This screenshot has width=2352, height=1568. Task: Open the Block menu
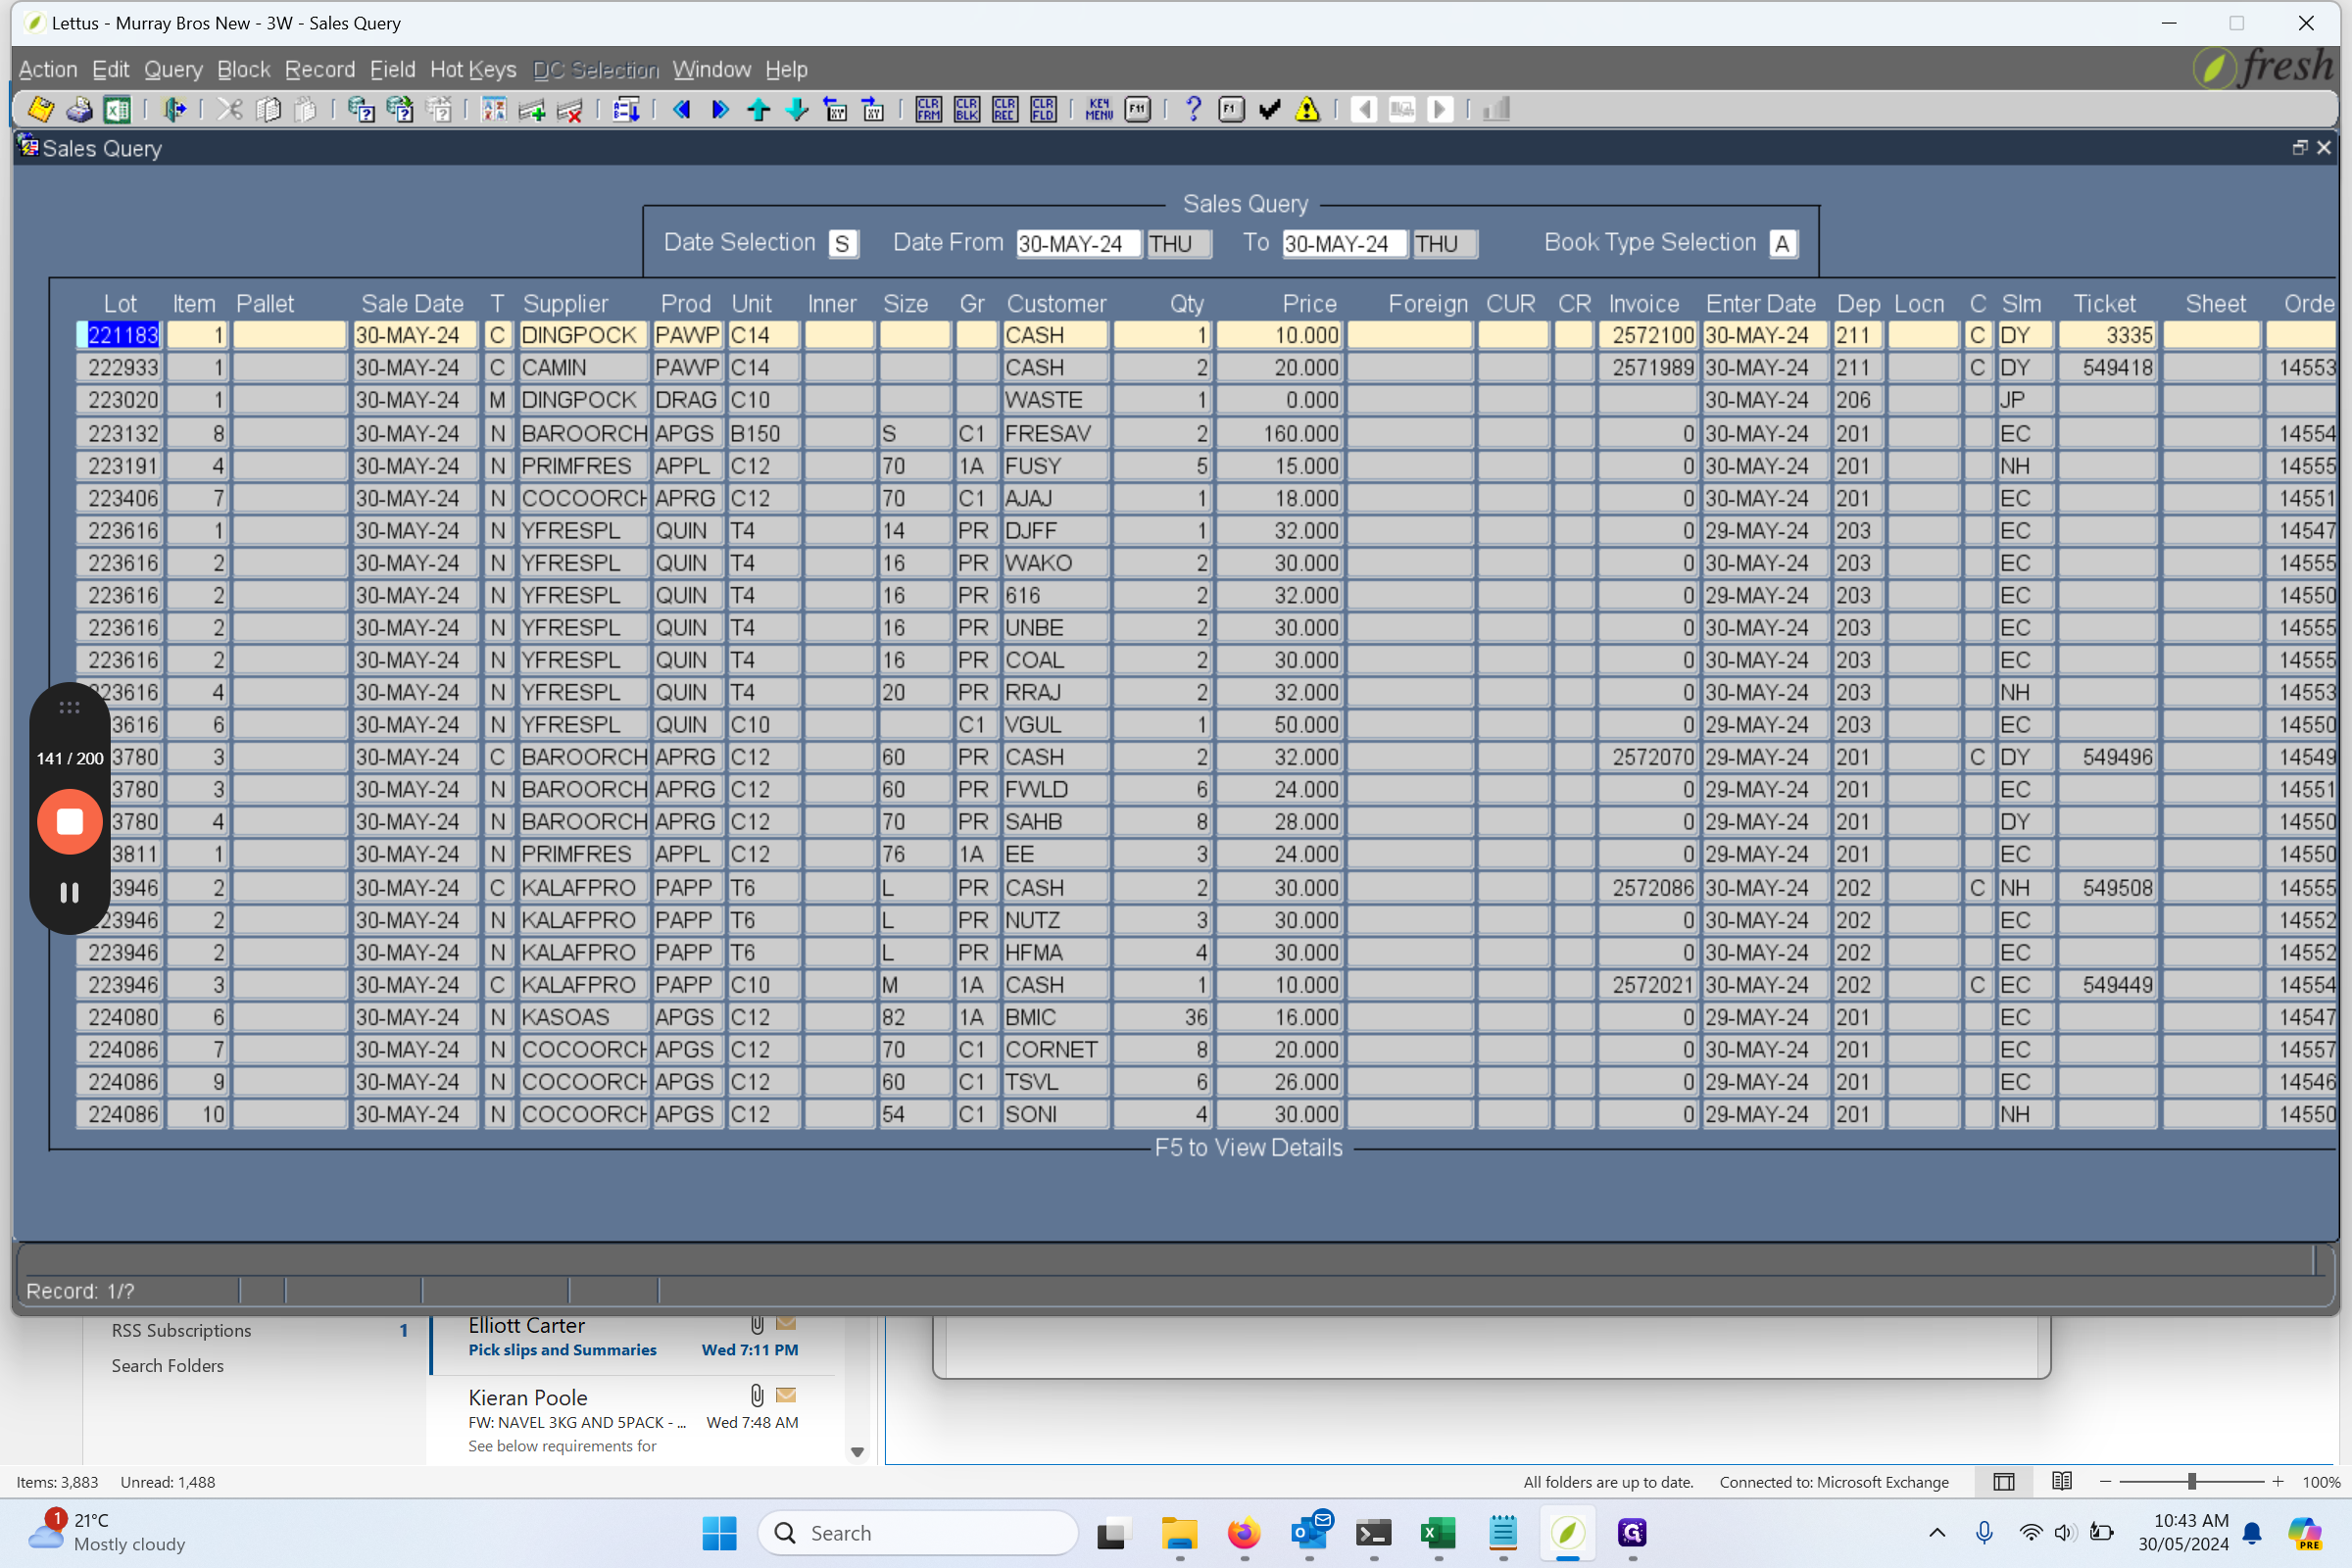coord(244,69)
